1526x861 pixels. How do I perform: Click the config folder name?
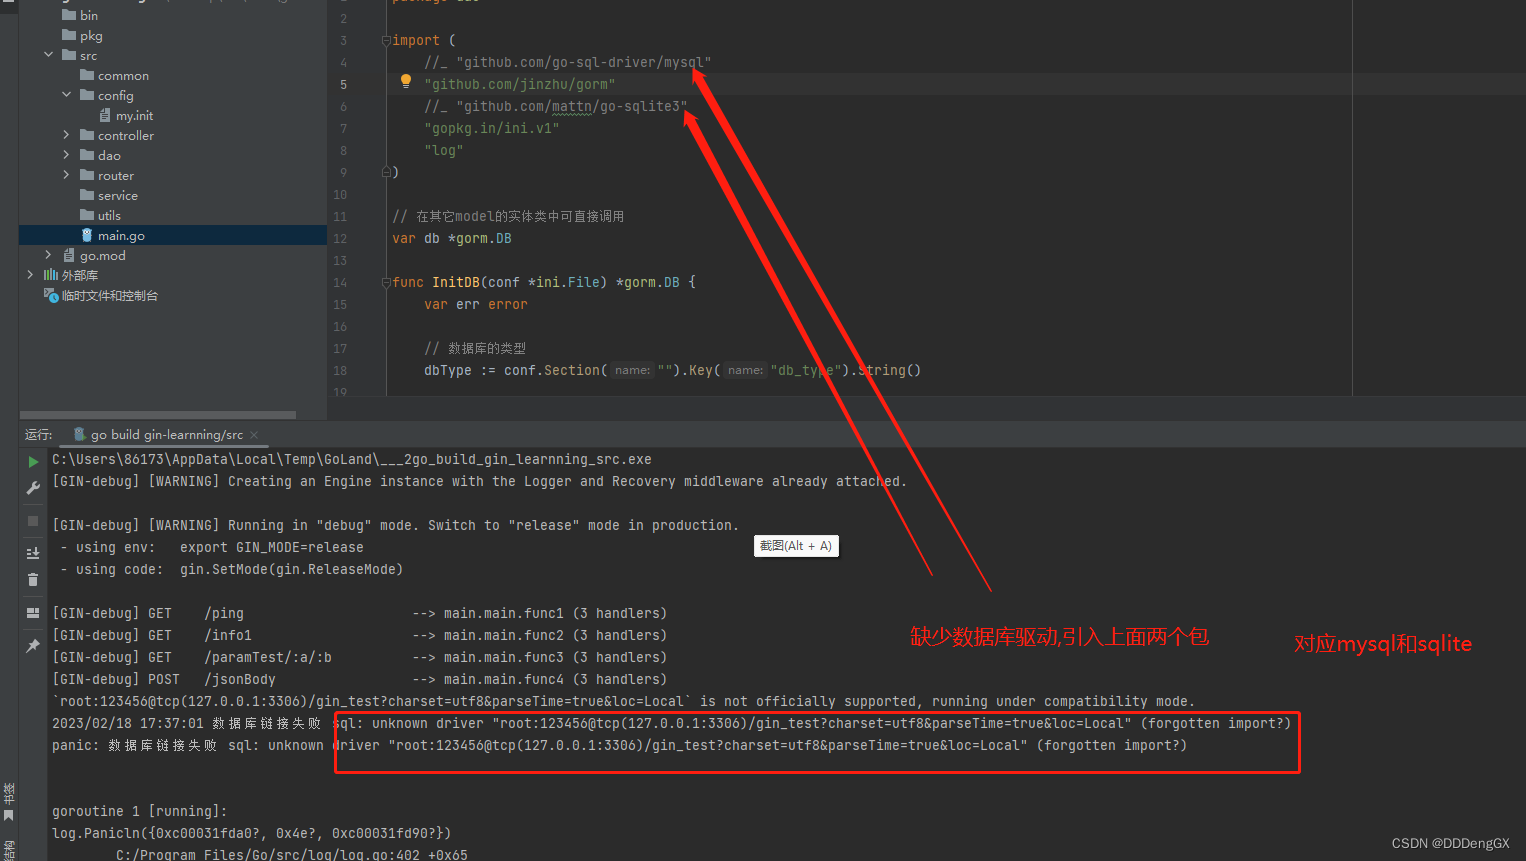(116, 95)
